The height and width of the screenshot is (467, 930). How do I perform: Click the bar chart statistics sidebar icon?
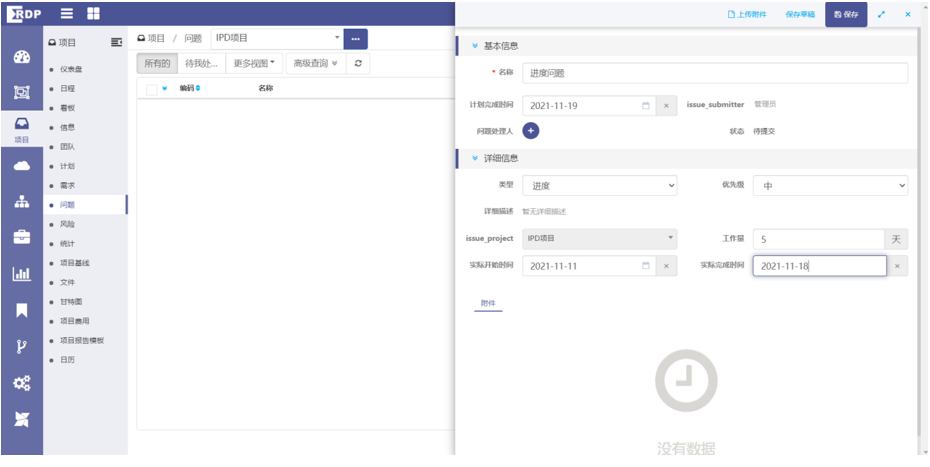click(x=21, y=274)
